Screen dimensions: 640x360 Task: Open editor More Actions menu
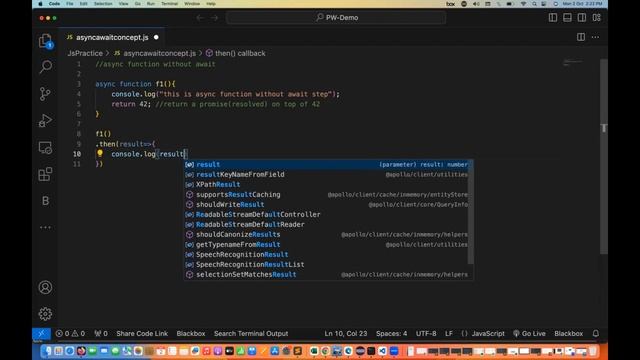(596, 37)
